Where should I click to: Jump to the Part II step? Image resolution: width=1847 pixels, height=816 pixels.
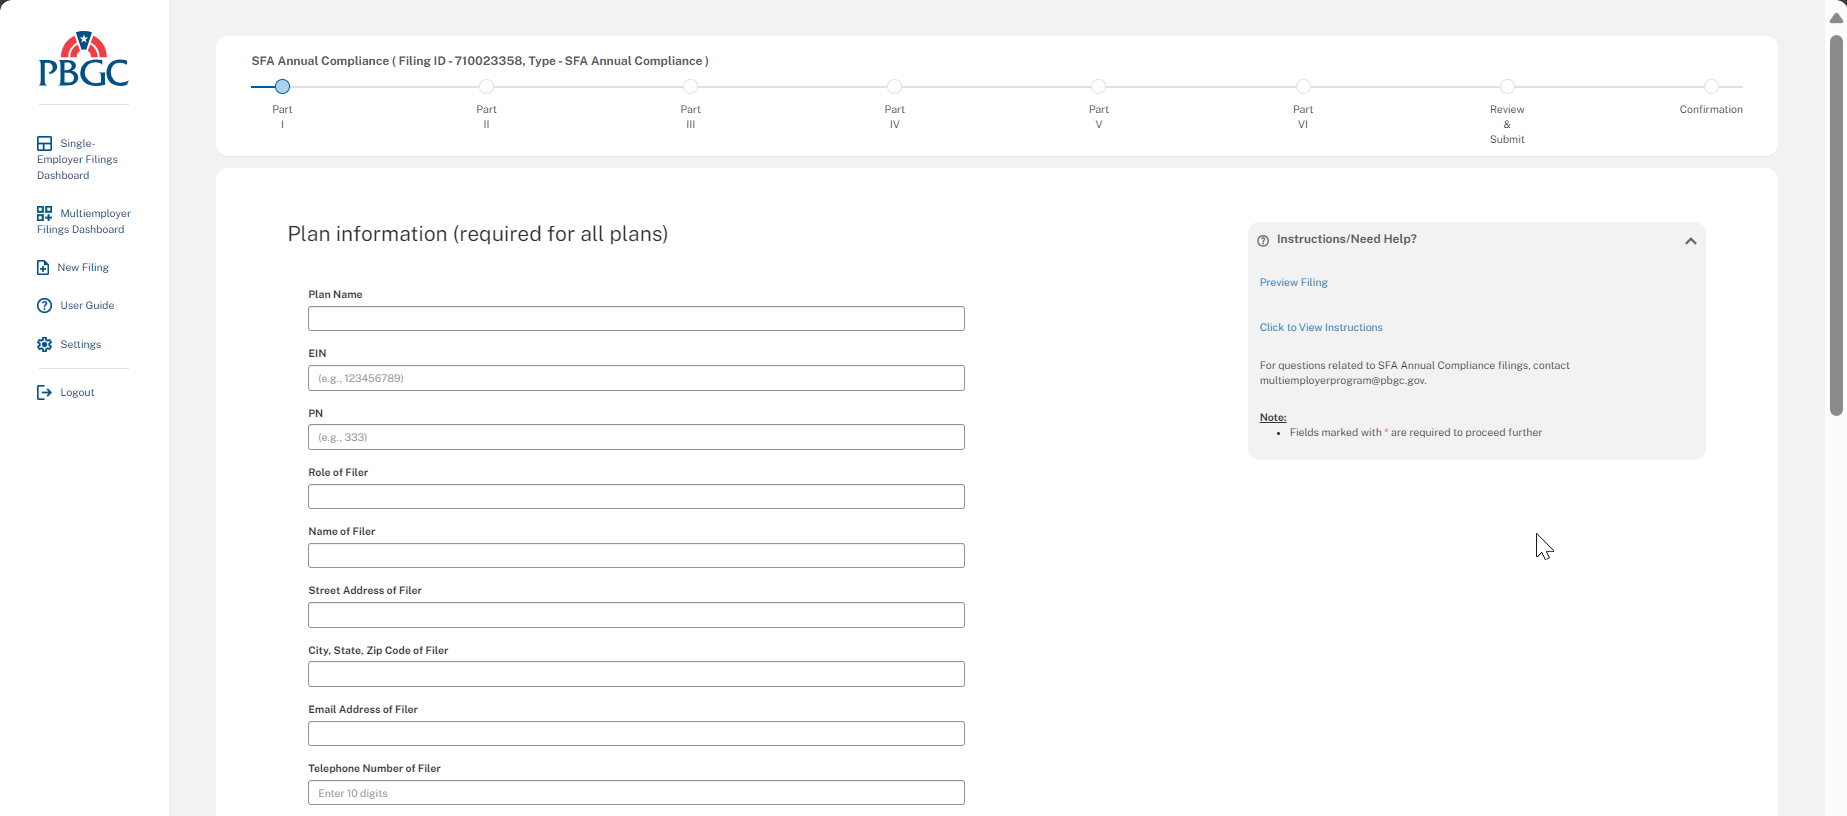point(486,87)
